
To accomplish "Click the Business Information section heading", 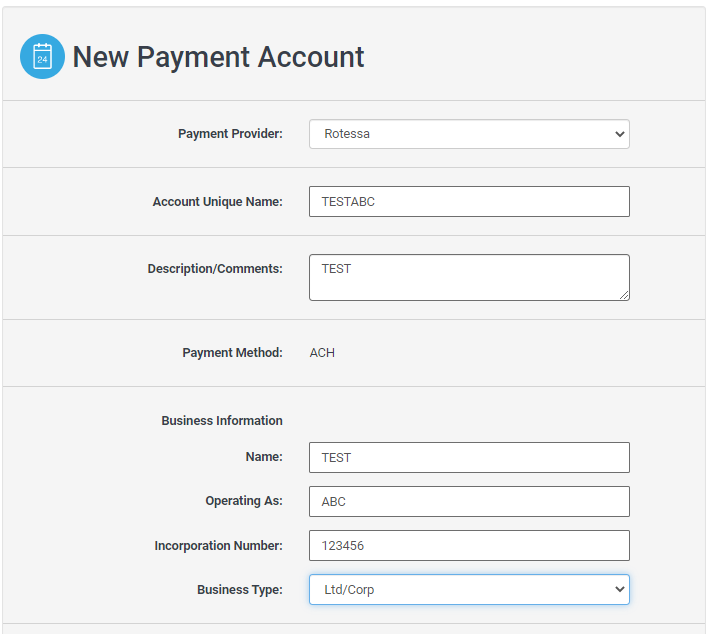I will click(x=222, y=421).
